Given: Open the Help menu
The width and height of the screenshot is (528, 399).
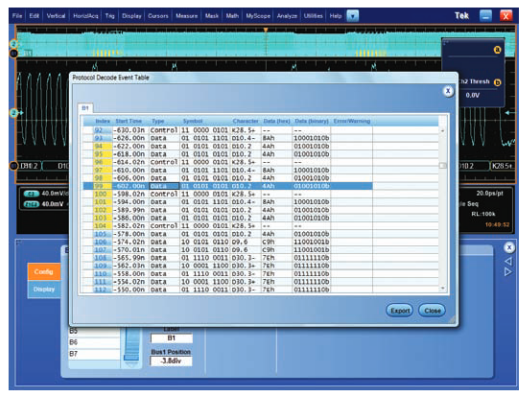Looking at the screenshot, I should (x=335, y=16).
